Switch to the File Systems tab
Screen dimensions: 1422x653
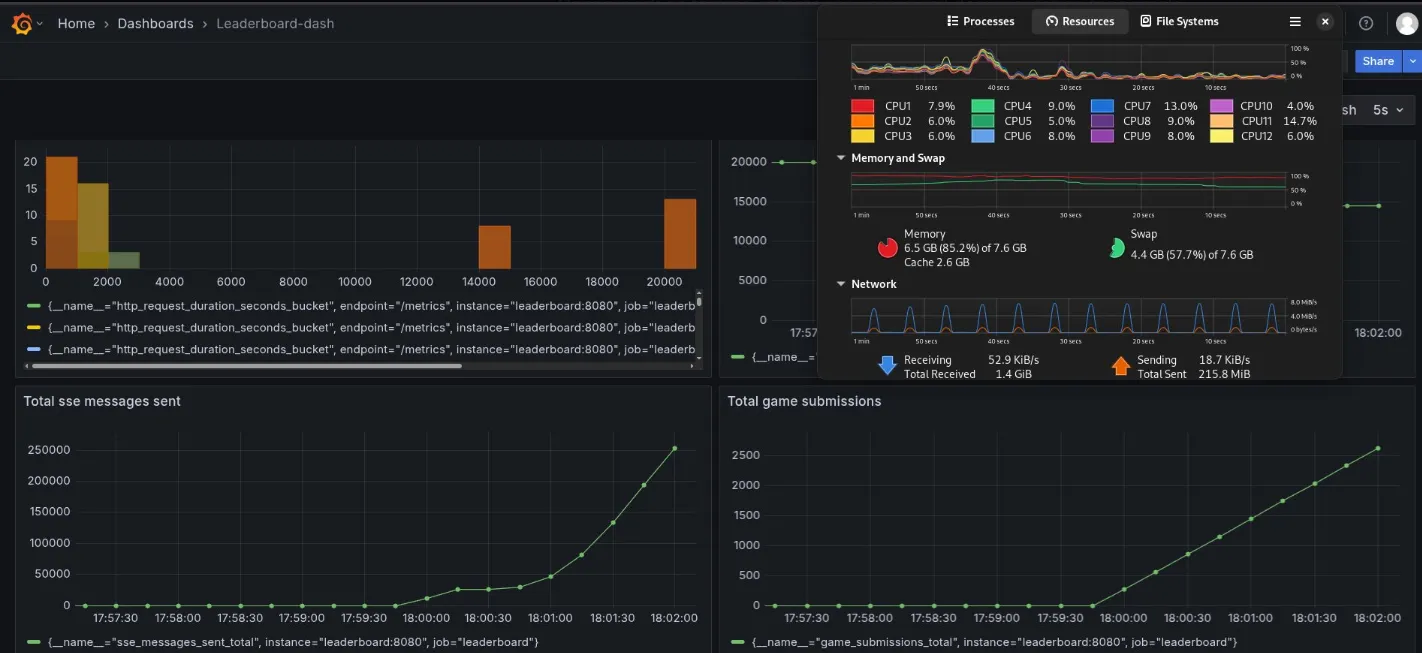coord(1180,20)
